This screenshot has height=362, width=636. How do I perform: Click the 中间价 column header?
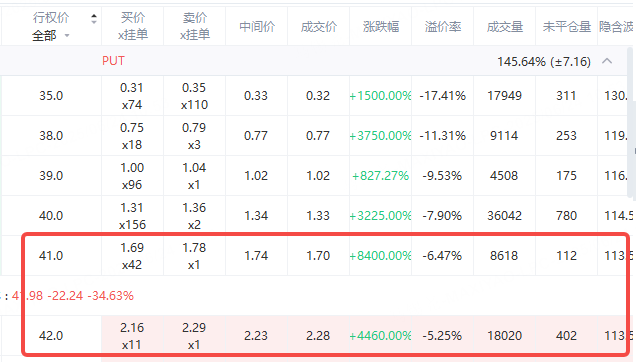(257, 27)
